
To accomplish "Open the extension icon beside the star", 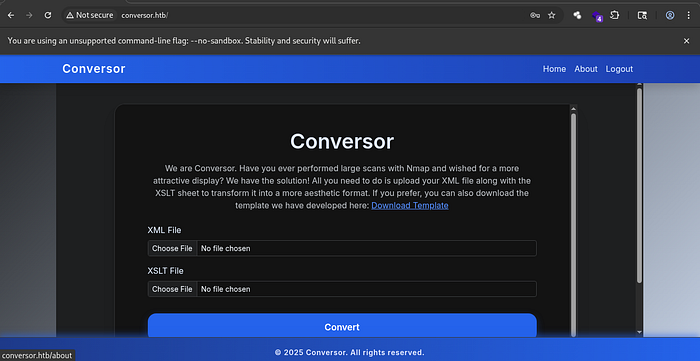I will 577,15.
